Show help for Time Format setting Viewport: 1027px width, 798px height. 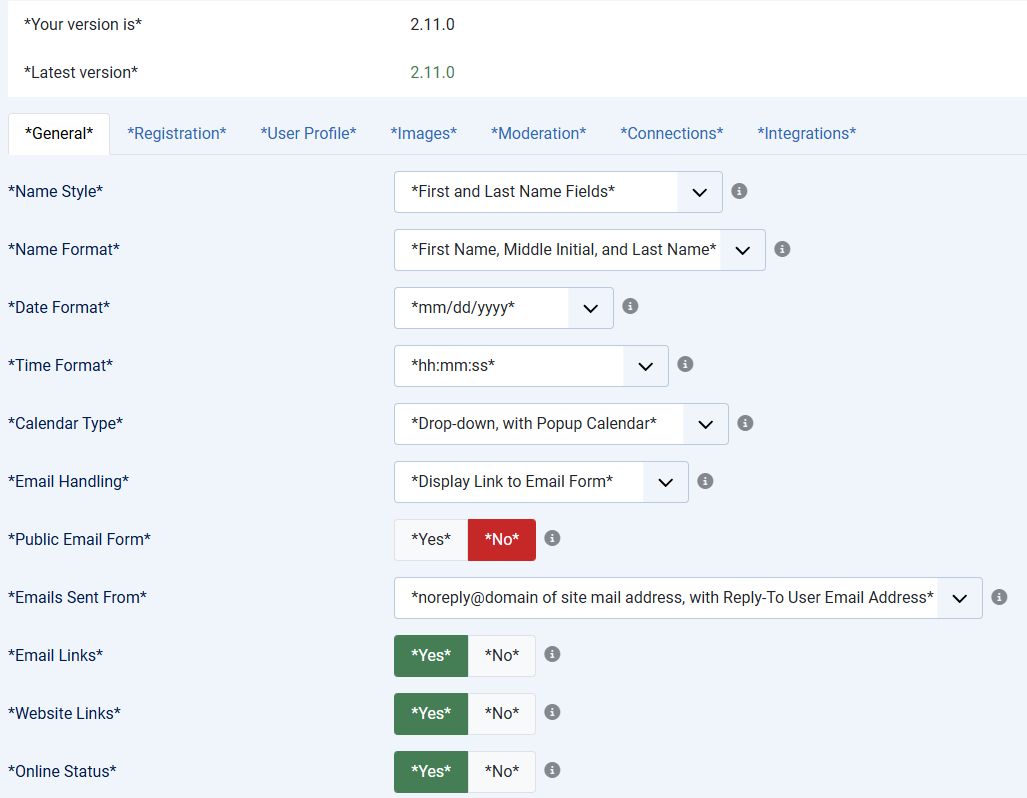[685, 365]
